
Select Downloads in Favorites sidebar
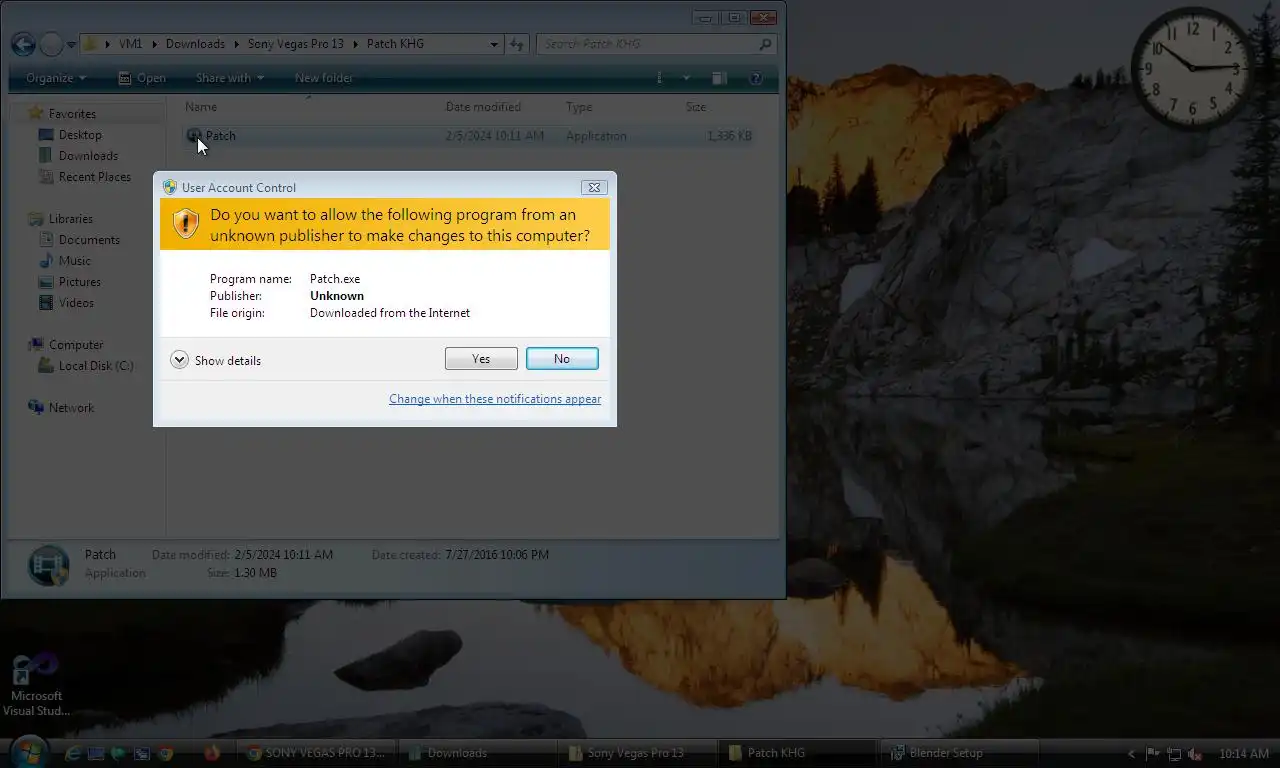point(88,156)
